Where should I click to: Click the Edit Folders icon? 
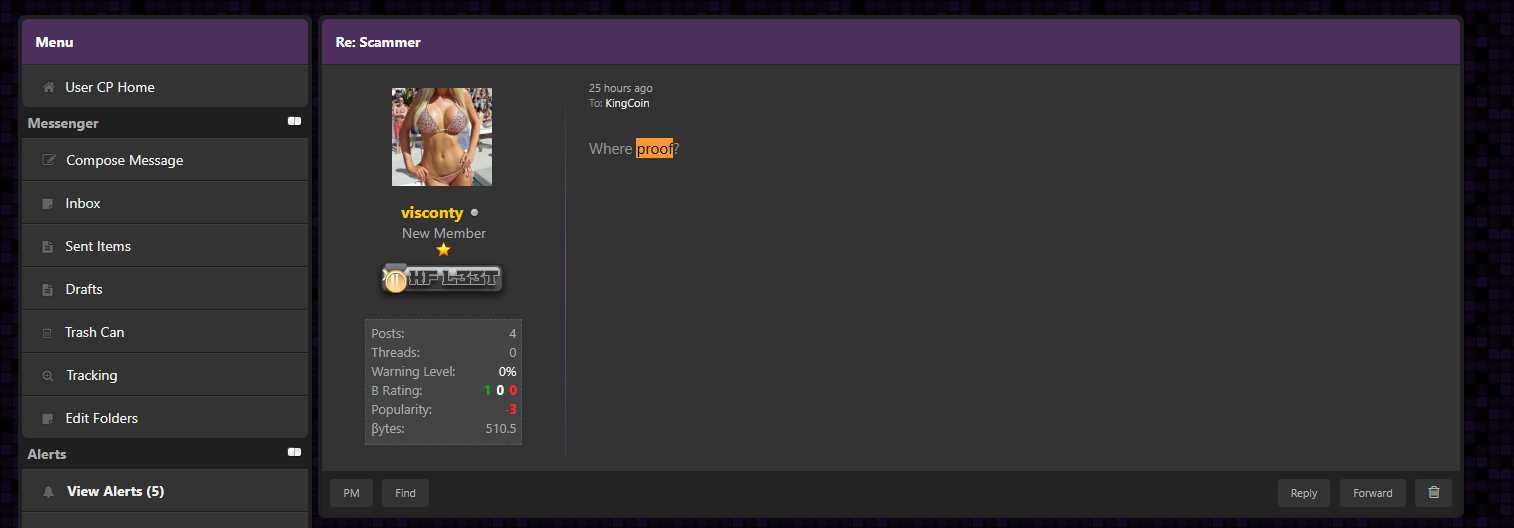tap(47, 419)
